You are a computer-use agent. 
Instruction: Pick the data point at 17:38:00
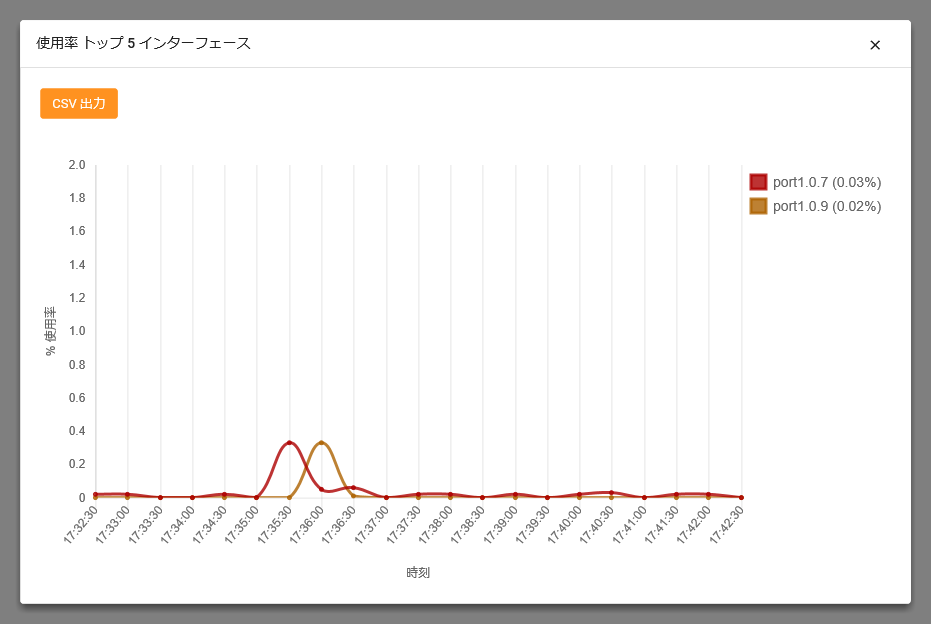450,494
